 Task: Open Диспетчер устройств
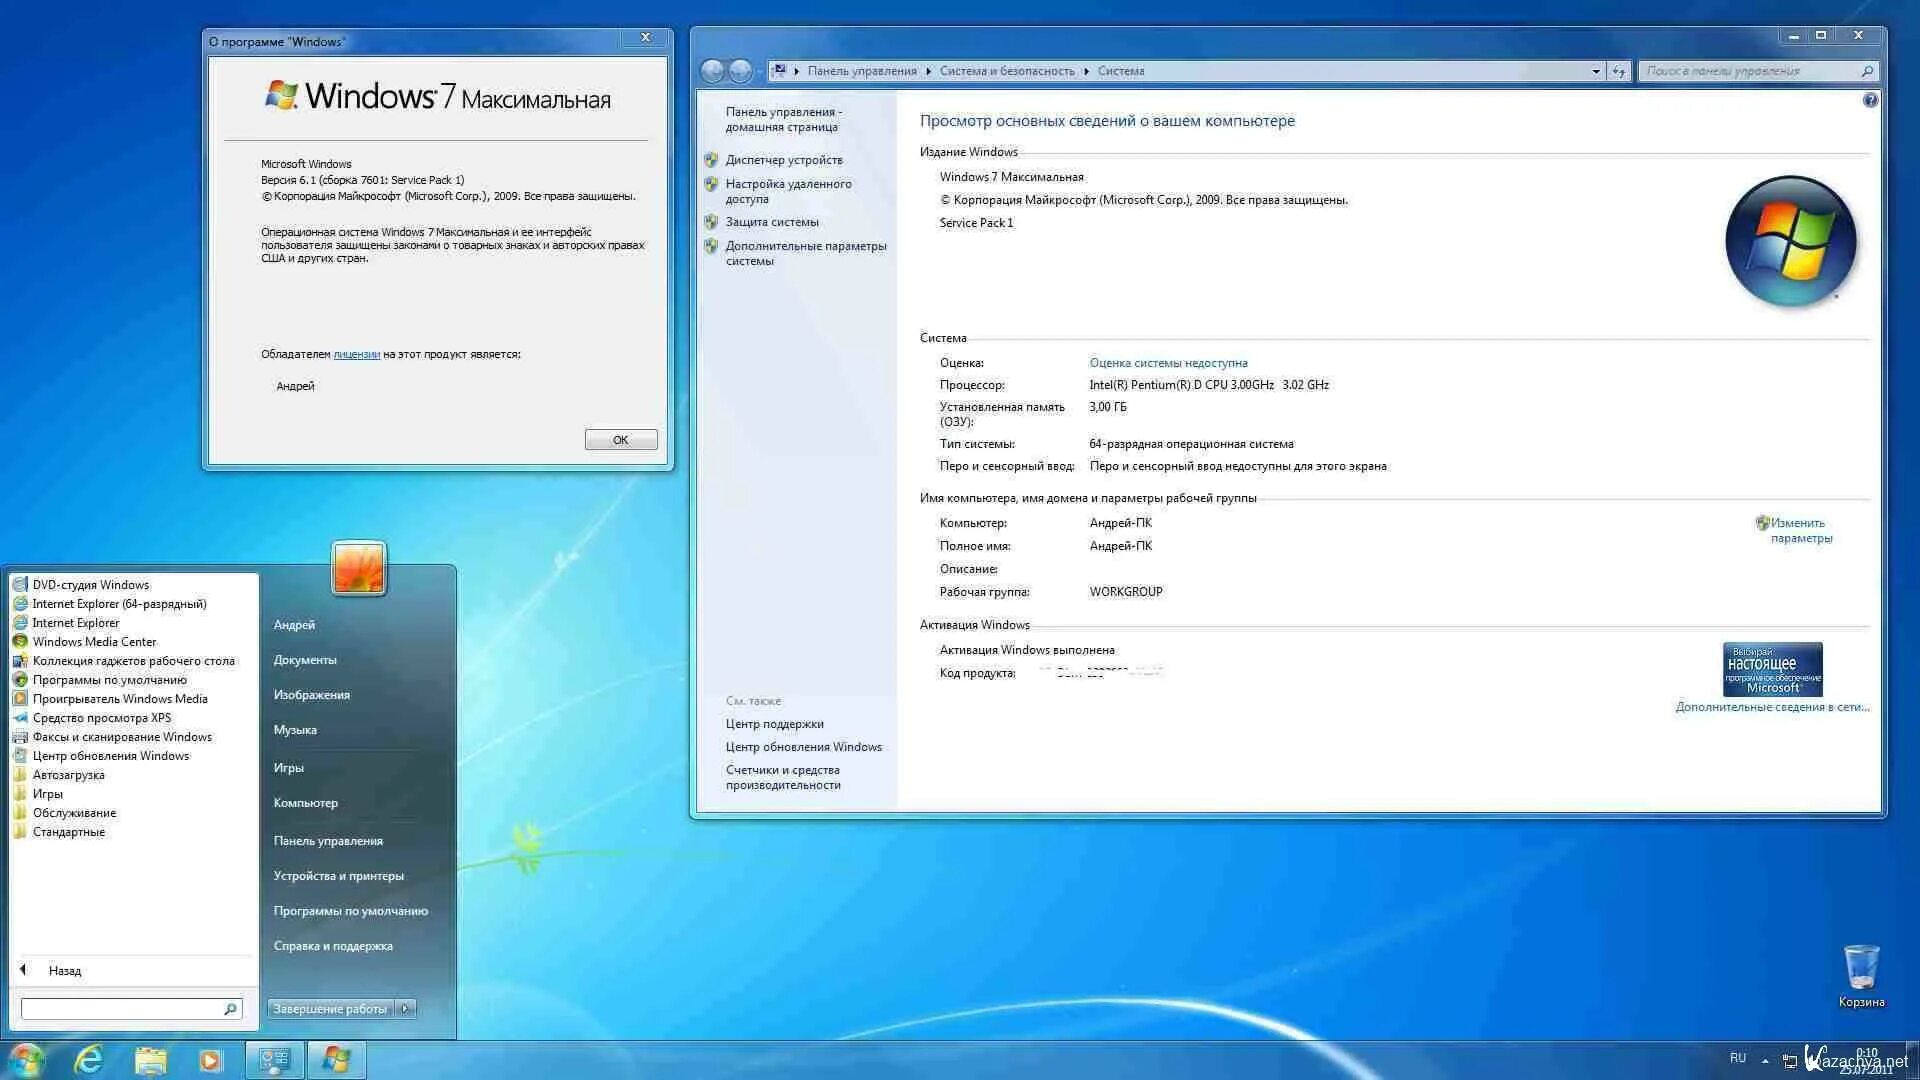click(784, 160)
